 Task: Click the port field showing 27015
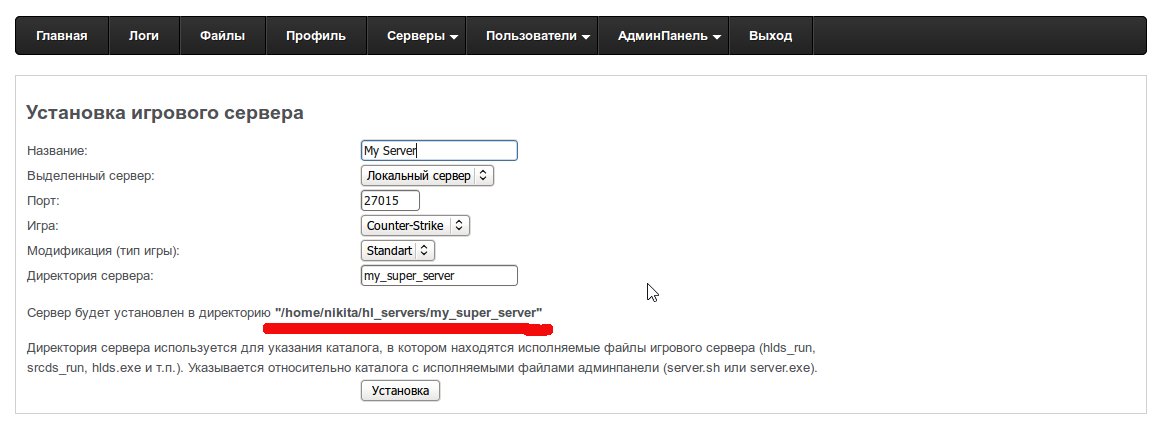(x=390, y=201)
